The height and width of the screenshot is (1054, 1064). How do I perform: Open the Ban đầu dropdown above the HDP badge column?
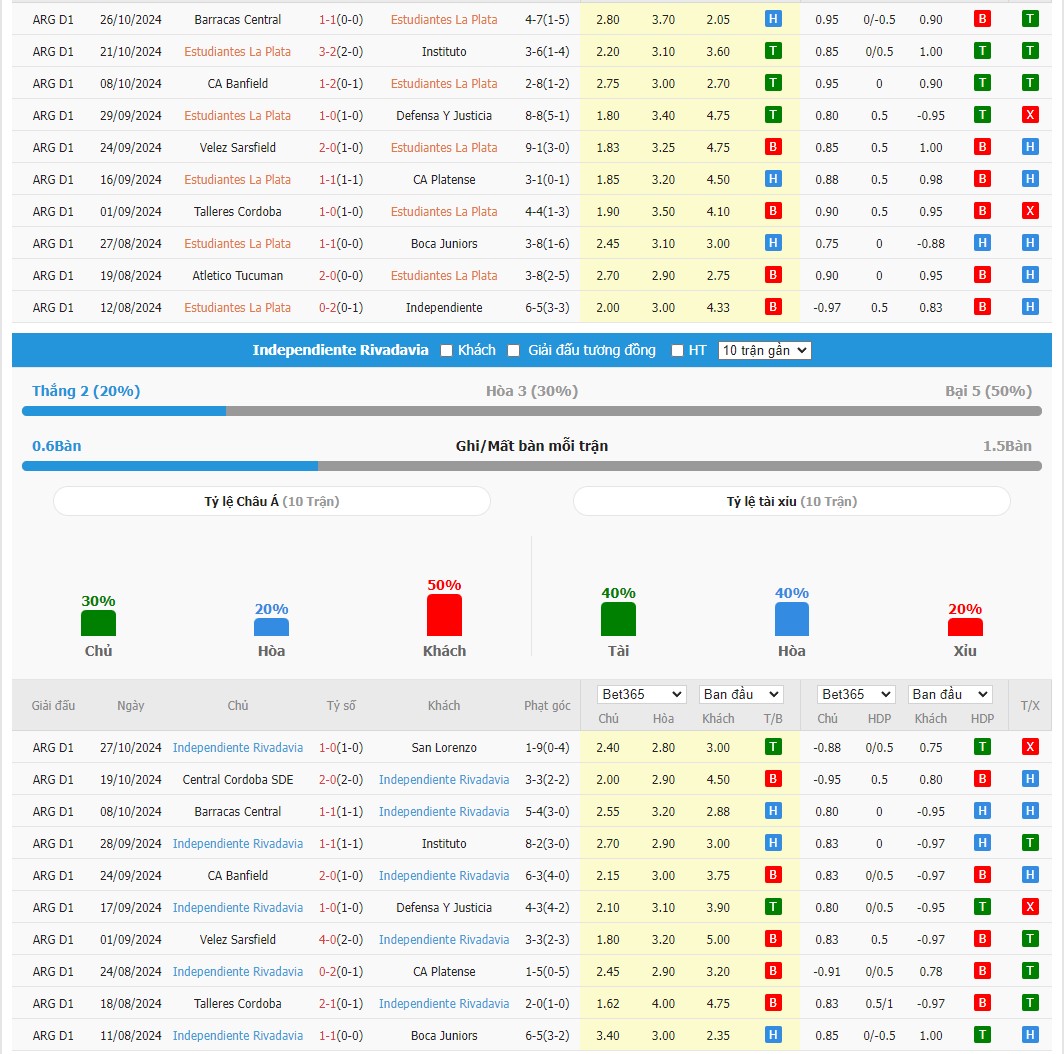click(x=950, y=694)
